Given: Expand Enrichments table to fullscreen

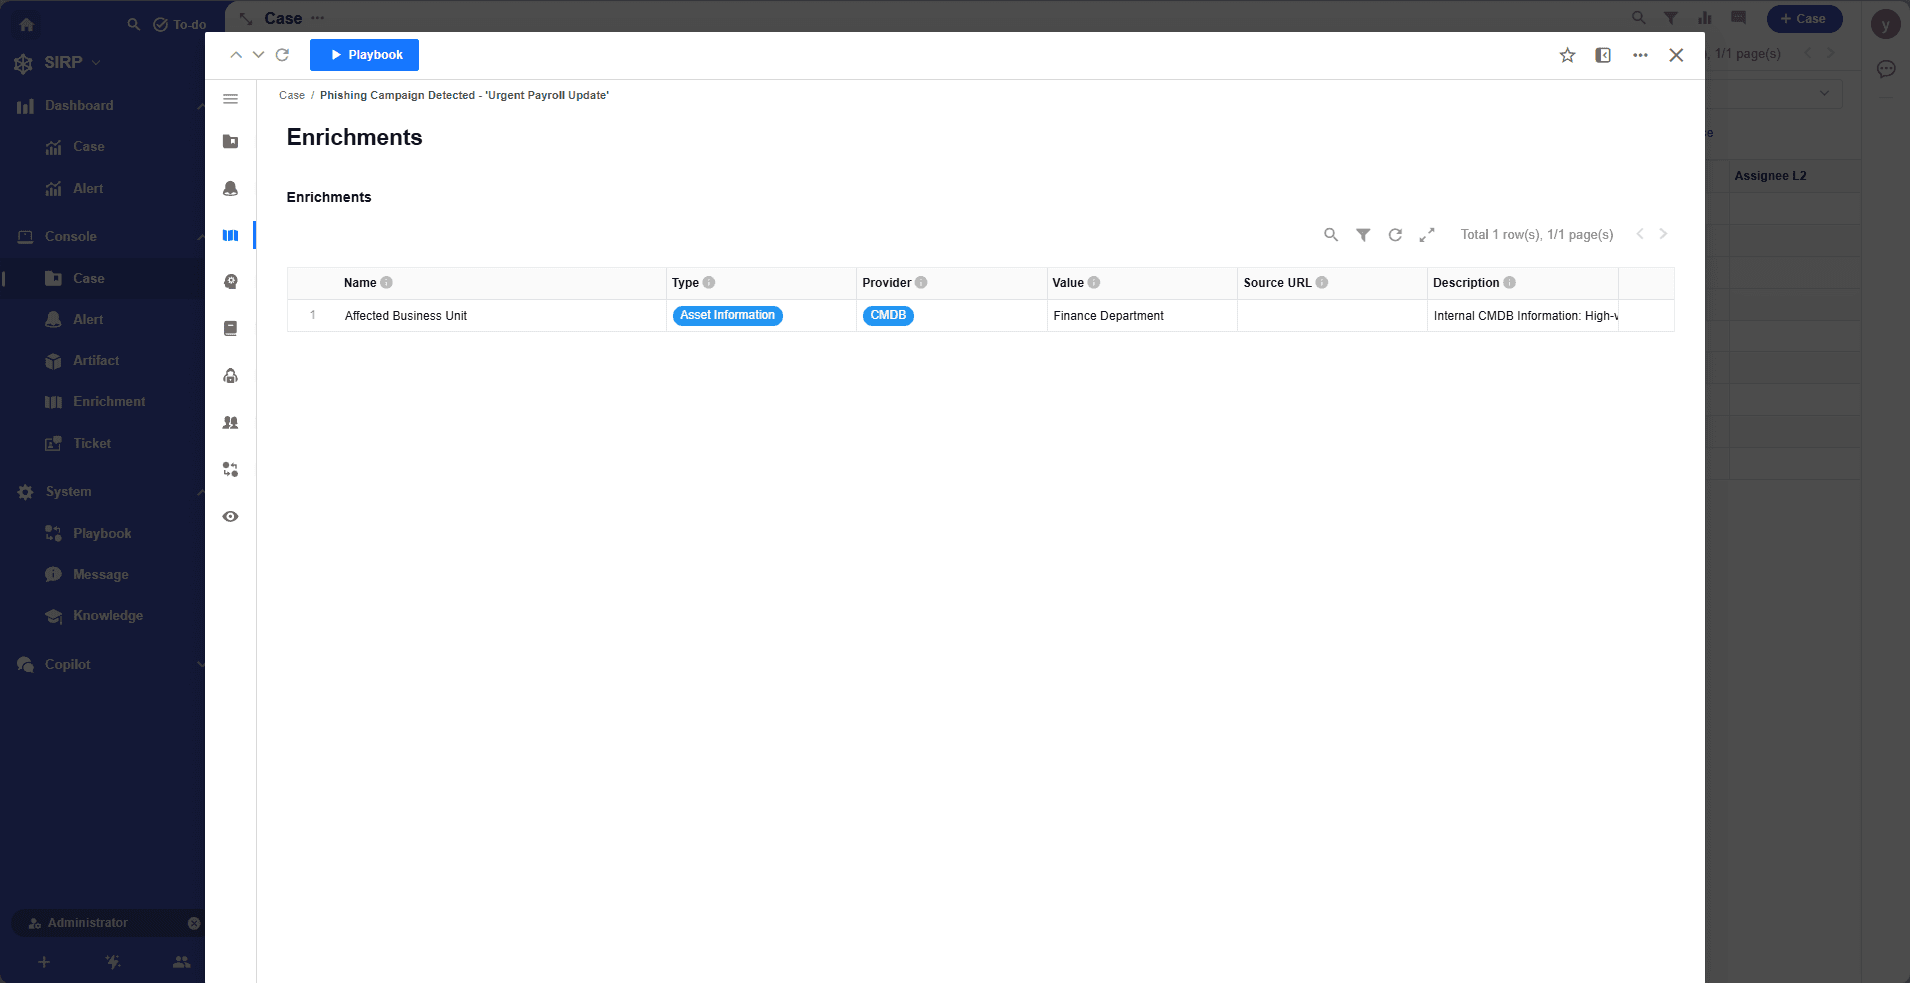Looking at the screenshot, I should click(x=1427, y=235).
